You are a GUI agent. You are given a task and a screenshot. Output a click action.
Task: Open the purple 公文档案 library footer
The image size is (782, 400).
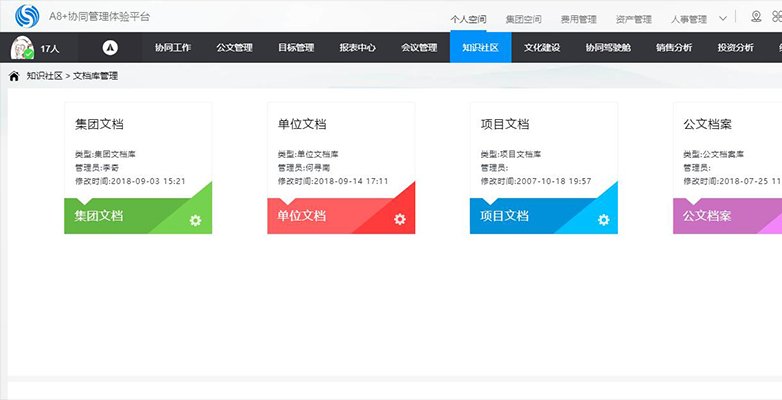(728, 216)
